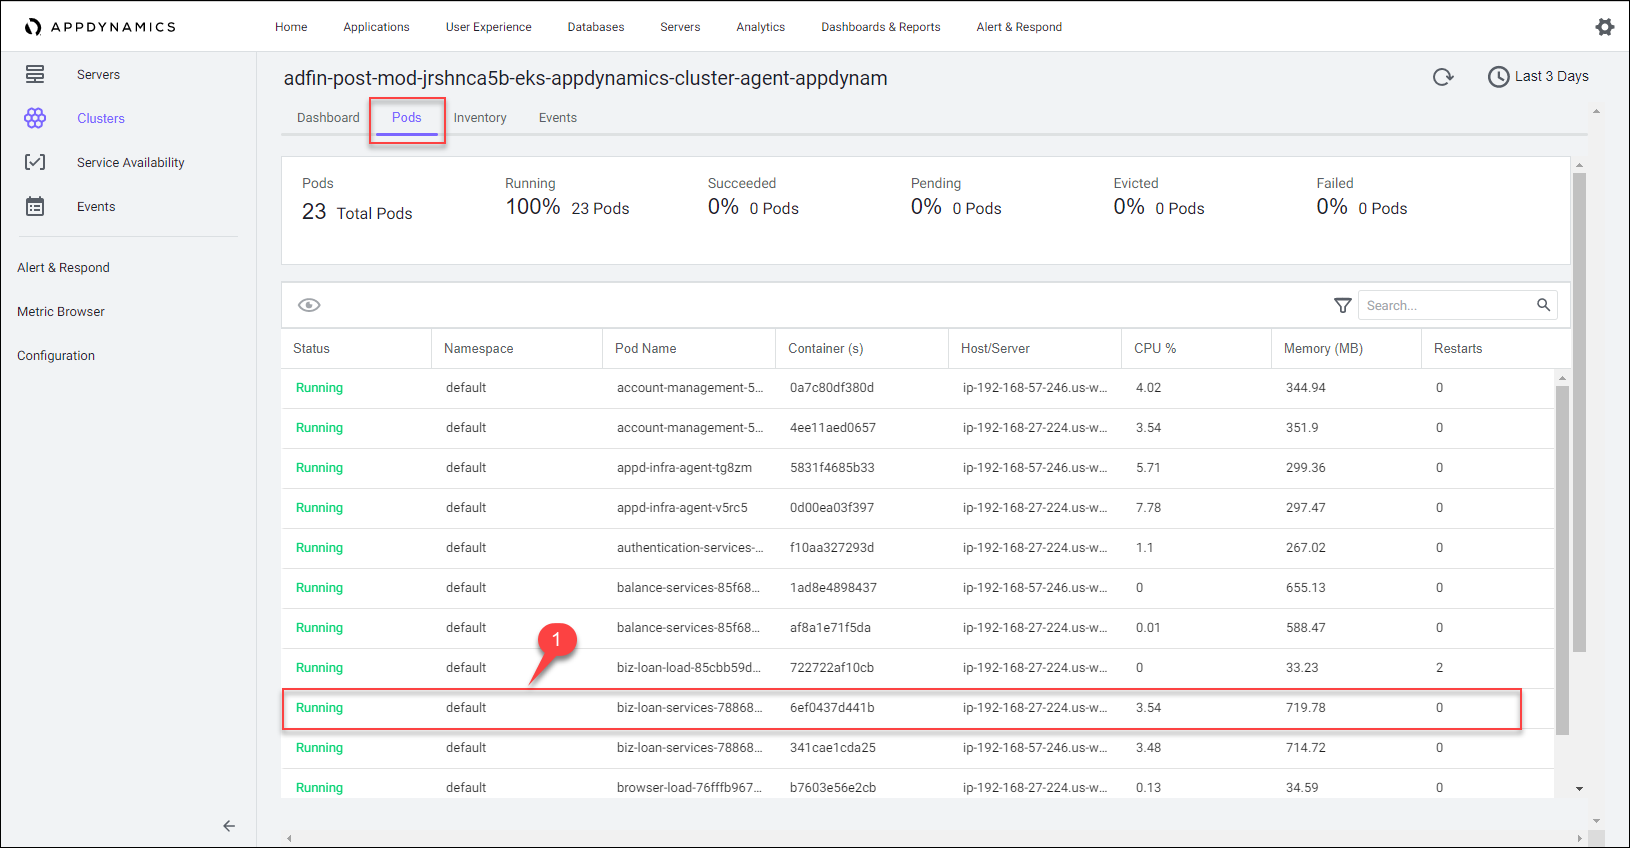Open the filter funnel icon
The height and width of the screenshot is (848, 1630).
[1342, 305]
